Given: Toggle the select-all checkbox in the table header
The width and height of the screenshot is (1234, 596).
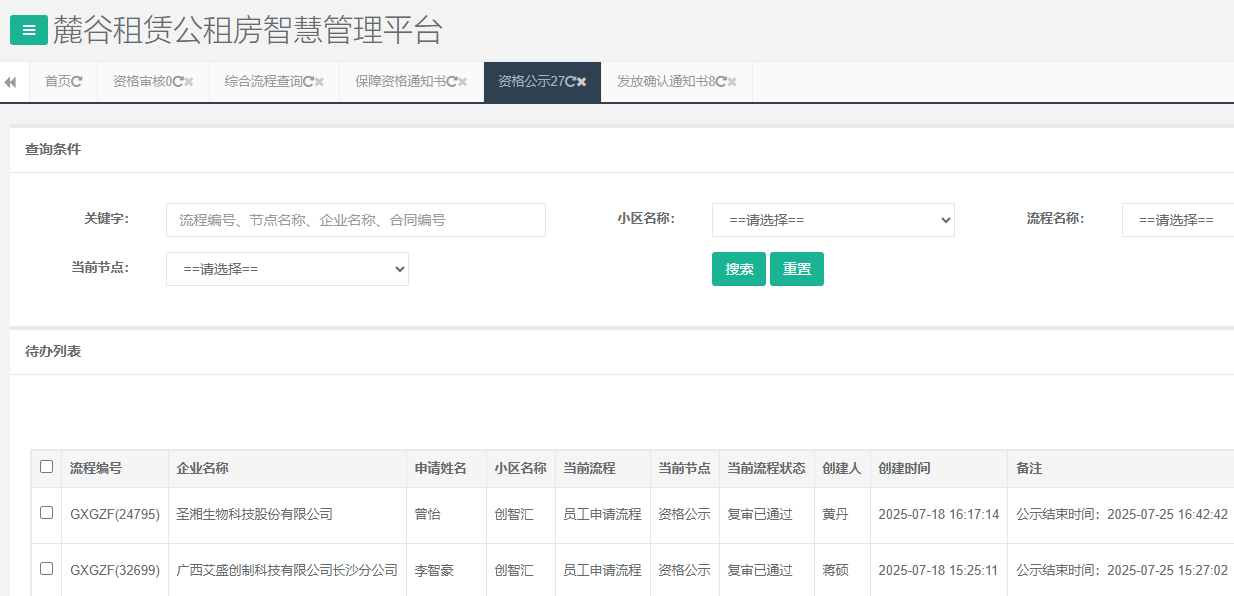Looking at the screenshot, I should (46, 467).
